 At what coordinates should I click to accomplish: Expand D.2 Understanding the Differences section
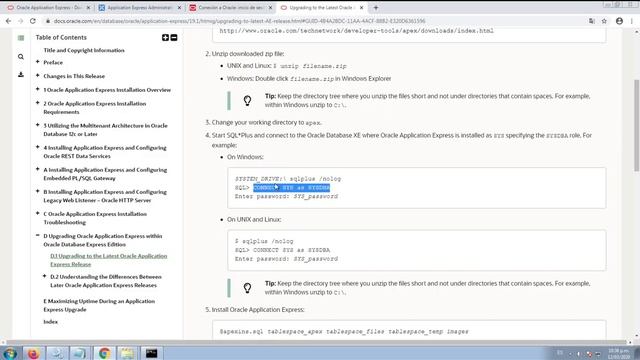pyautogui.click(x=44, y=276)
